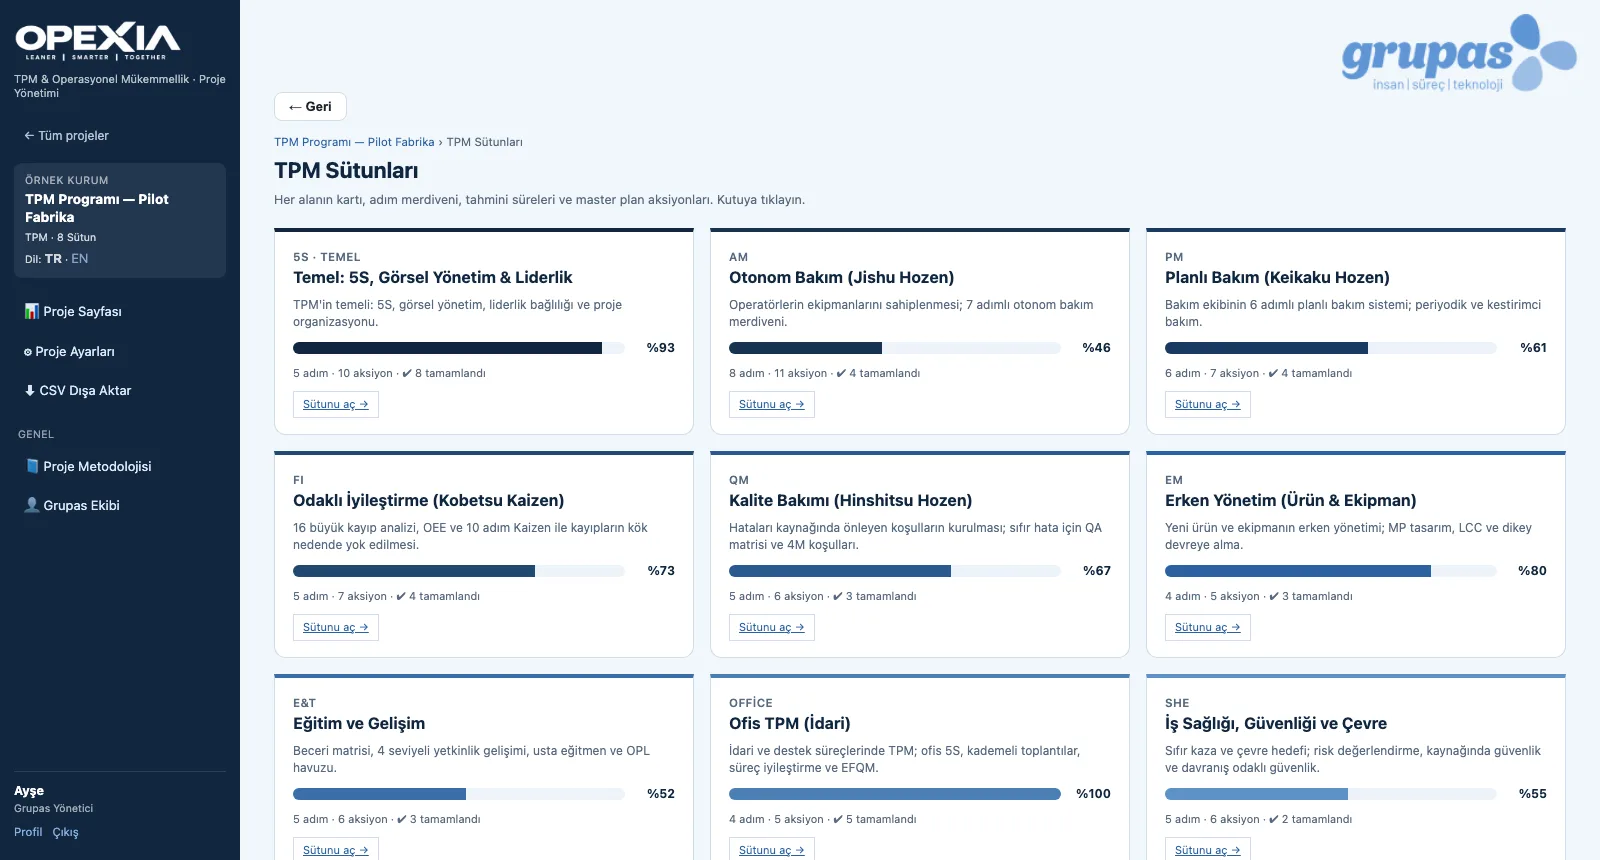This screenshot has height=860, width=1600.
Task: Open Proje Ayarları in the sidebar
Action: 120,352
